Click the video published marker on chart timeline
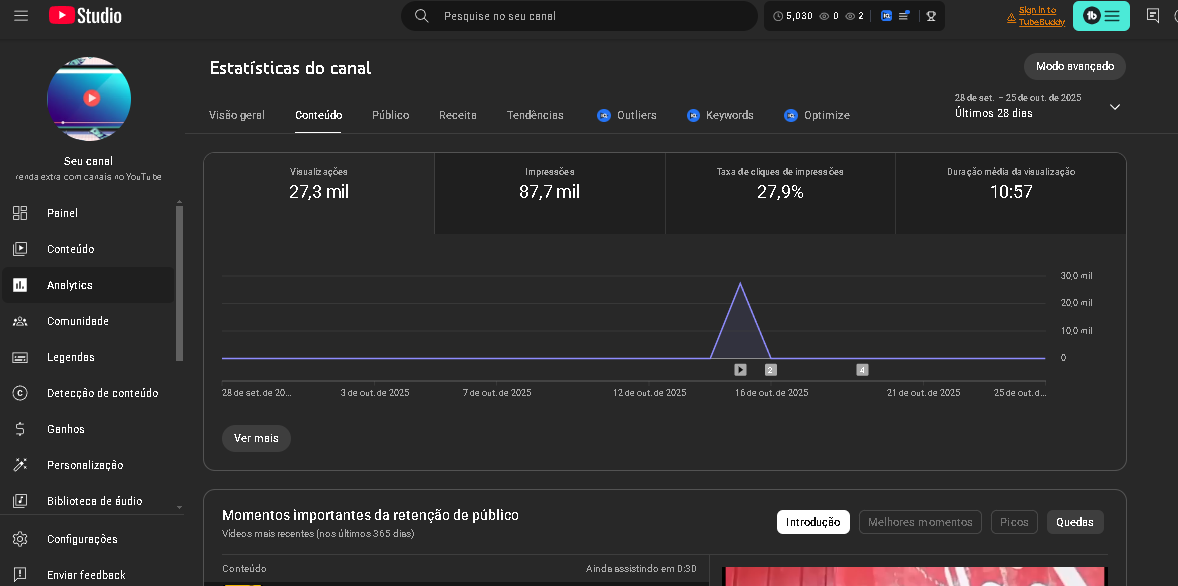The image size is (1178, 586). 740,369
